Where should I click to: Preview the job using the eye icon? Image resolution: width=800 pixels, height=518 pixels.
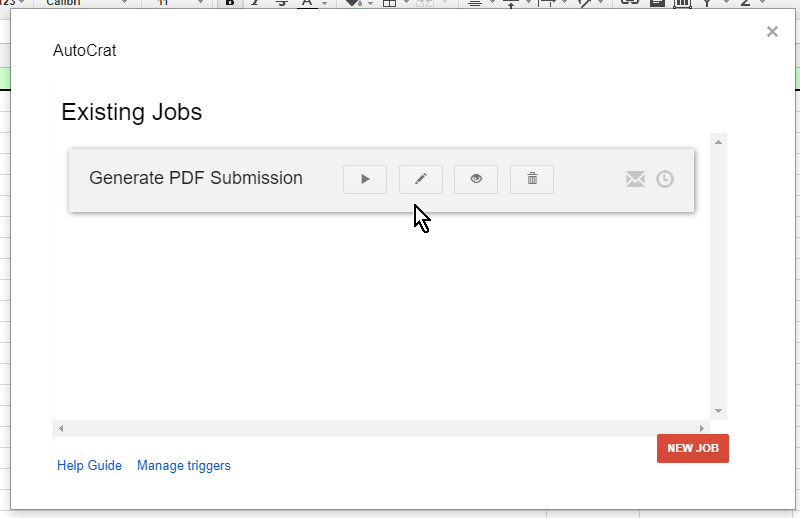tap(476, 179)
